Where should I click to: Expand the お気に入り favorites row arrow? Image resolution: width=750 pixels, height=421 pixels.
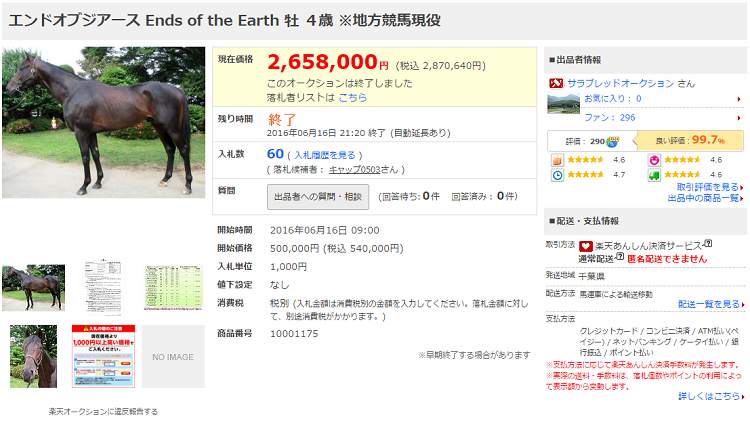(738, 99)
